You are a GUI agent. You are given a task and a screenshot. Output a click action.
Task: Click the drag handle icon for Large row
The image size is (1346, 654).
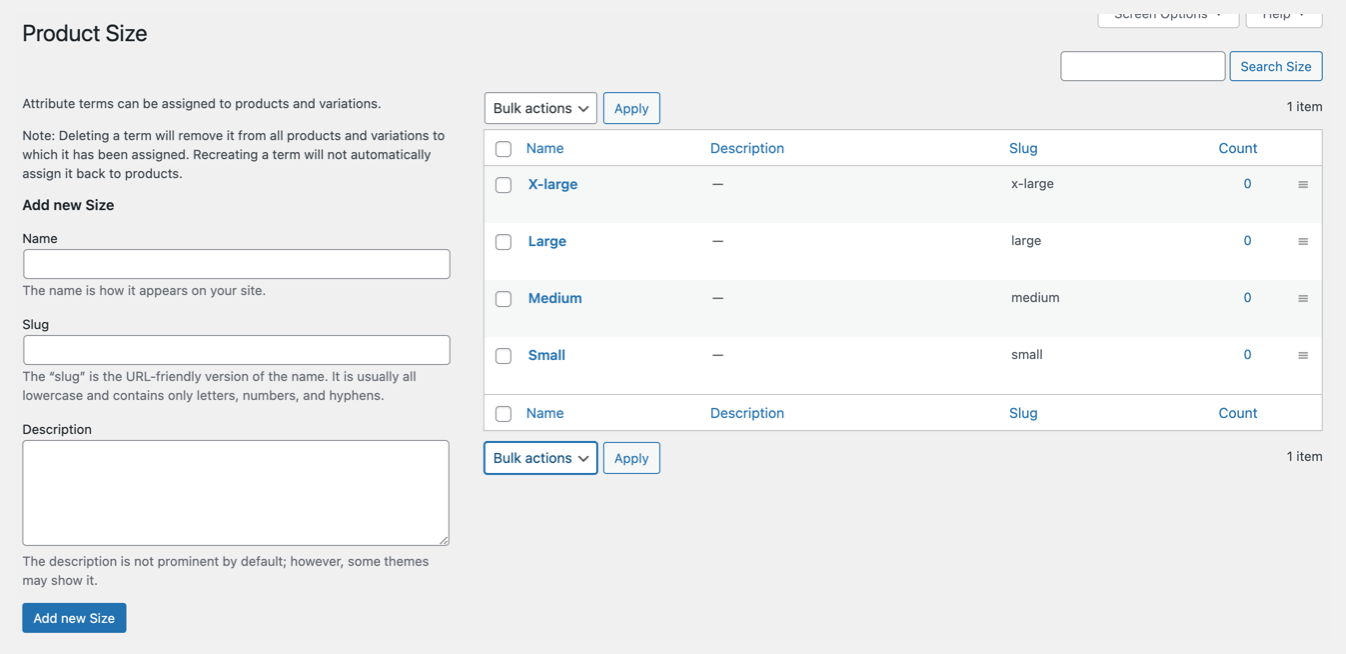coord(1302,242)
